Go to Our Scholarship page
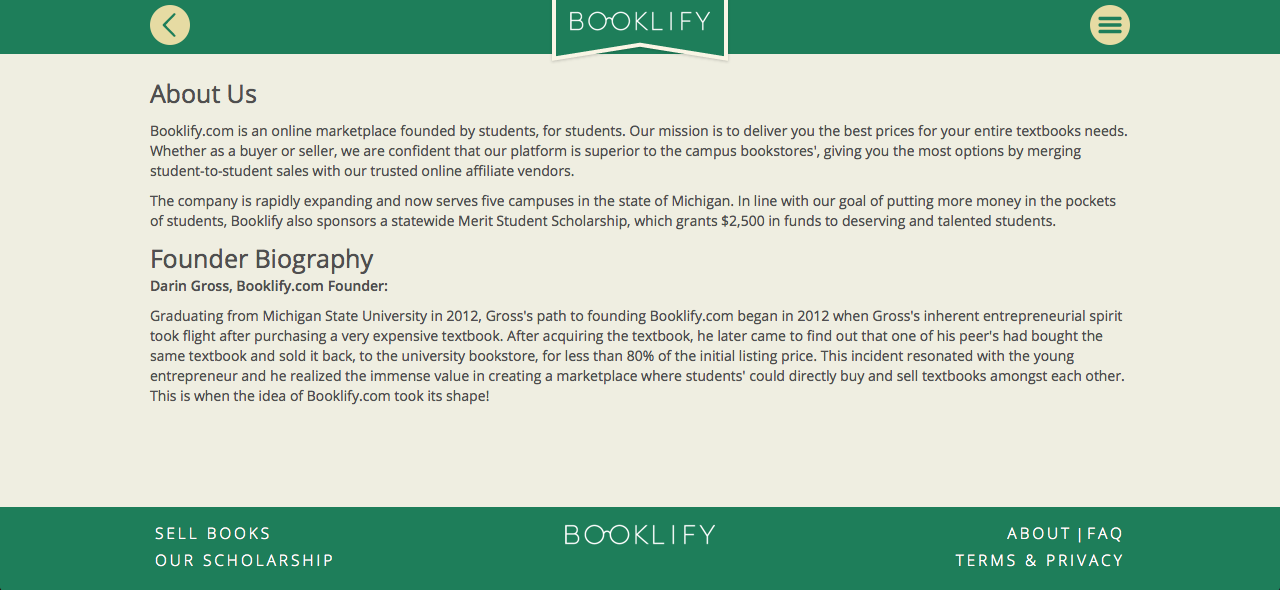The image size is (1280, 590). point(244,561)
